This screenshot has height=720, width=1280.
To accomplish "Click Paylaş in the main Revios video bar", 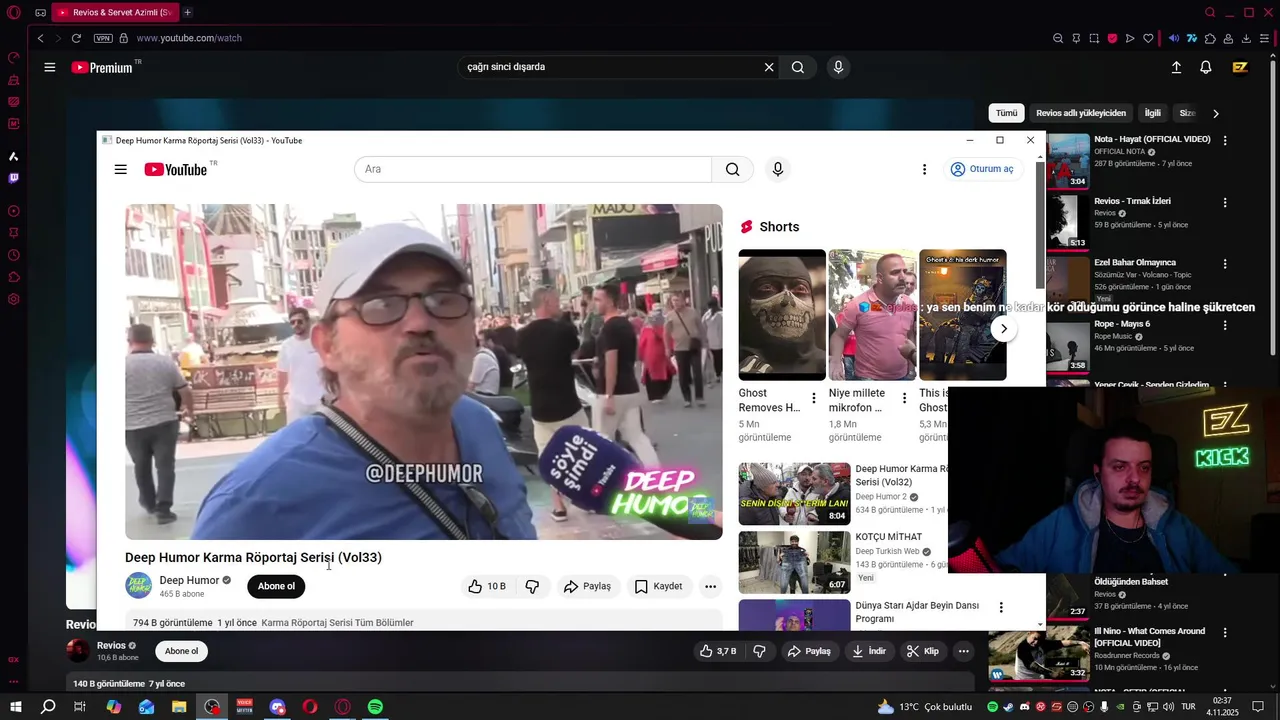I will pyautogui.click(x=809, y=651).
